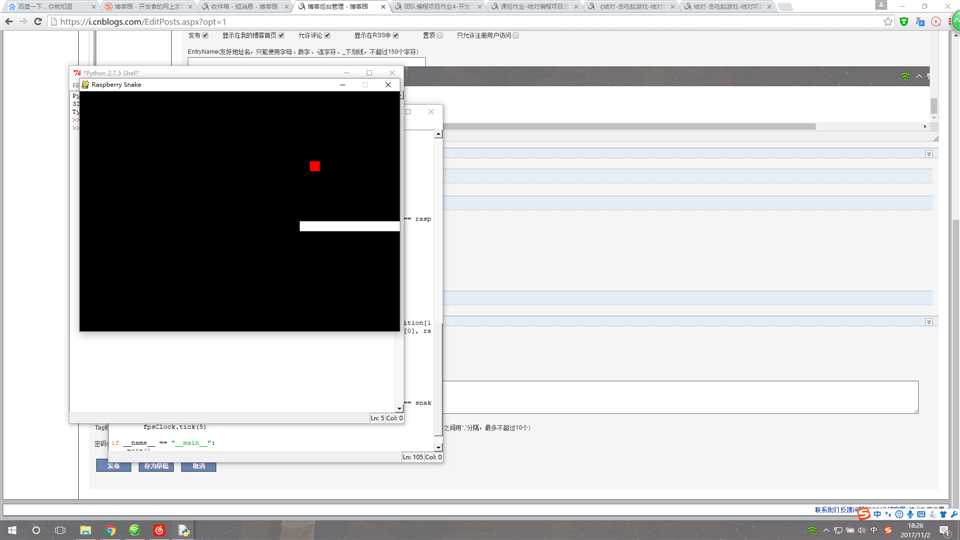The image size is (960, 540).
Task: Click the green shield extension icon
Action: click(x=904, y=21)
